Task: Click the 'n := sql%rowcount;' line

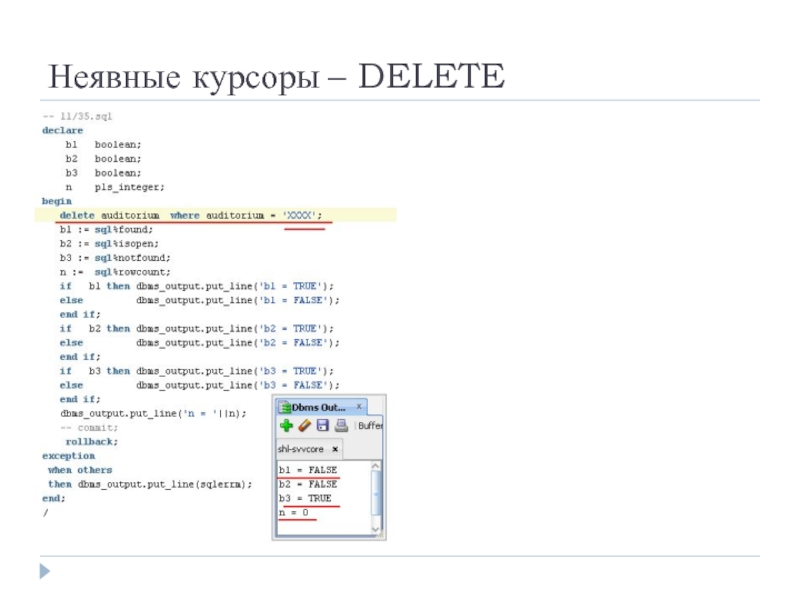Action: [115, 272]
